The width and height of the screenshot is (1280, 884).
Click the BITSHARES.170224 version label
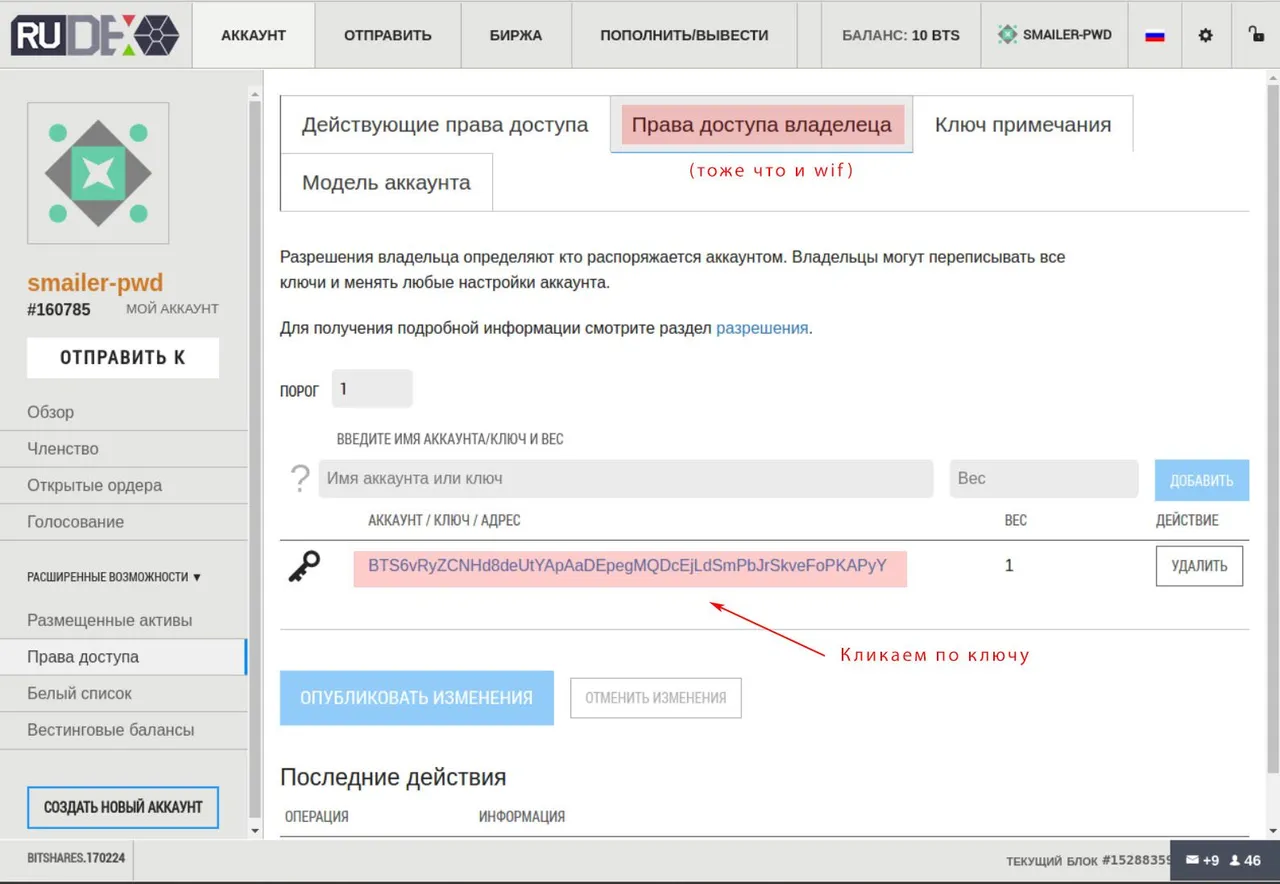coord(76,858)
